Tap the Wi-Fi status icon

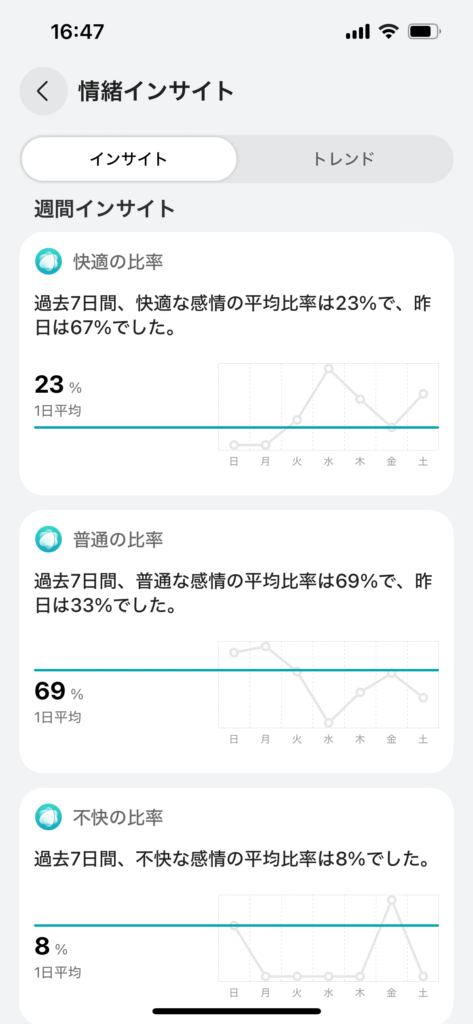click(x=389, y=31)
